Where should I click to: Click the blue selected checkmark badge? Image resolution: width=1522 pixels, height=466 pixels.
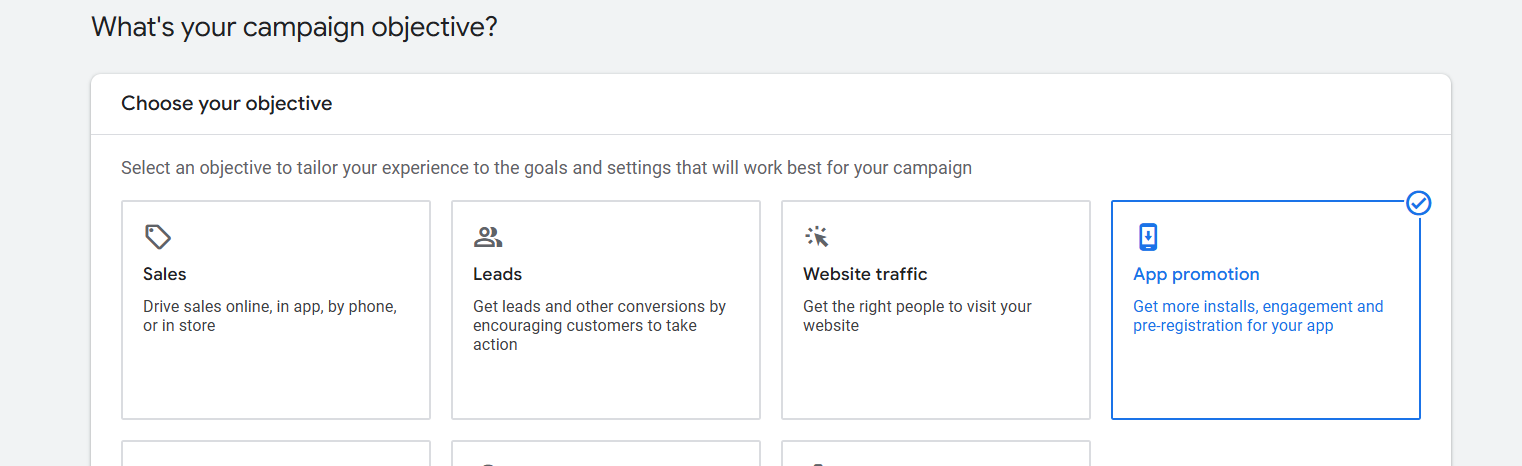1418,203
